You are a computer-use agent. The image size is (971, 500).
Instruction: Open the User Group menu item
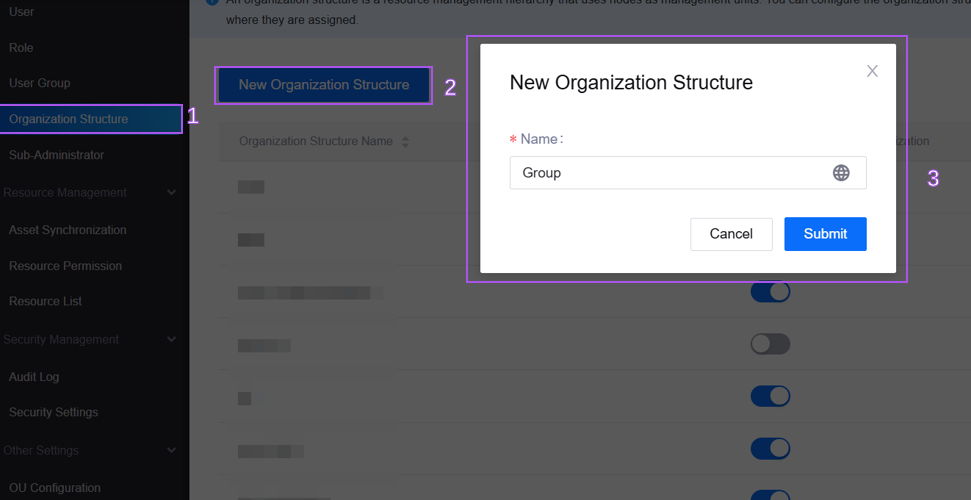pos(40,83)
